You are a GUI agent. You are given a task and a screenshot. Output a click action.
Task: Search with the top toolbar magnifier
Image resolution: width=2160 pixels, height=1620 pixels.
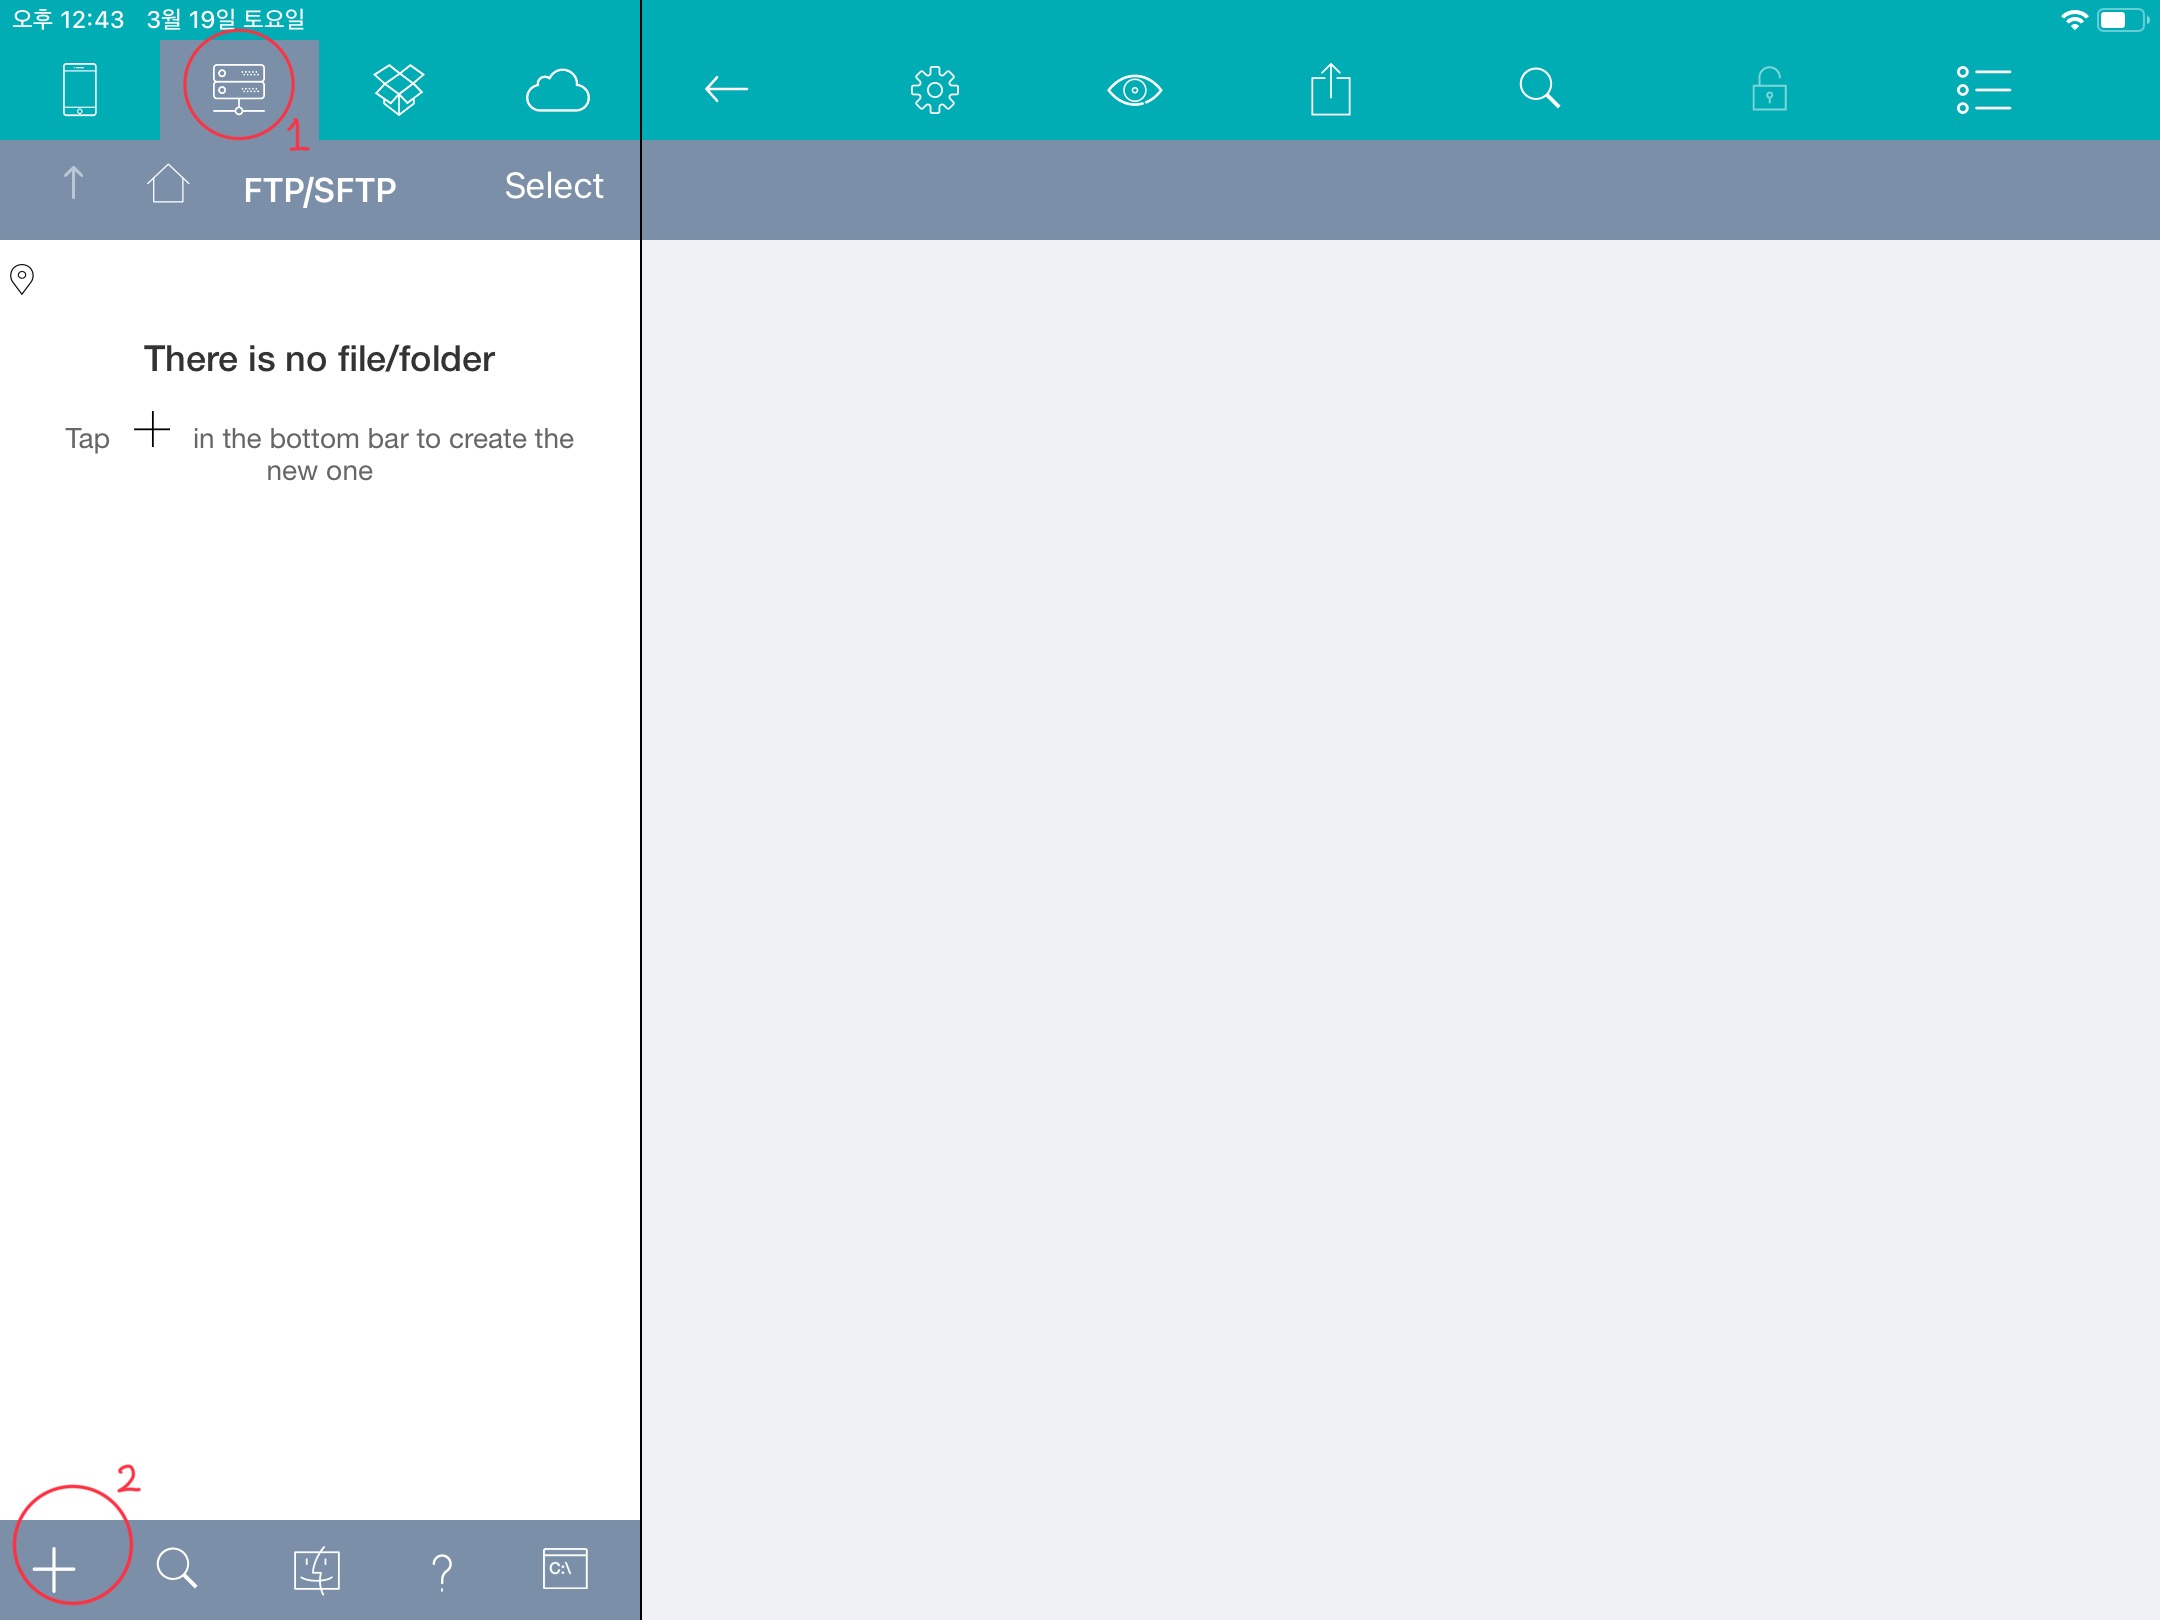pos(1539,89)
